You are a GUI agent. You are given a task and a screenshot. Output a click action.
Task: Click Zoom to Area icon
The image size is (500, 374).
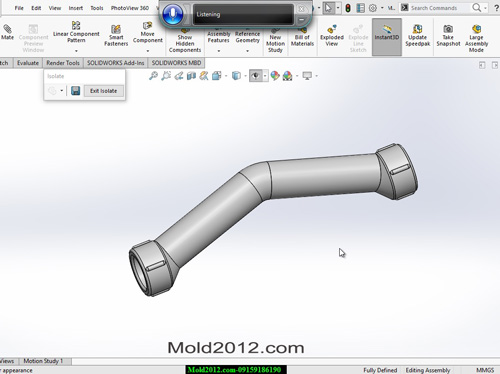pos(166,76)
